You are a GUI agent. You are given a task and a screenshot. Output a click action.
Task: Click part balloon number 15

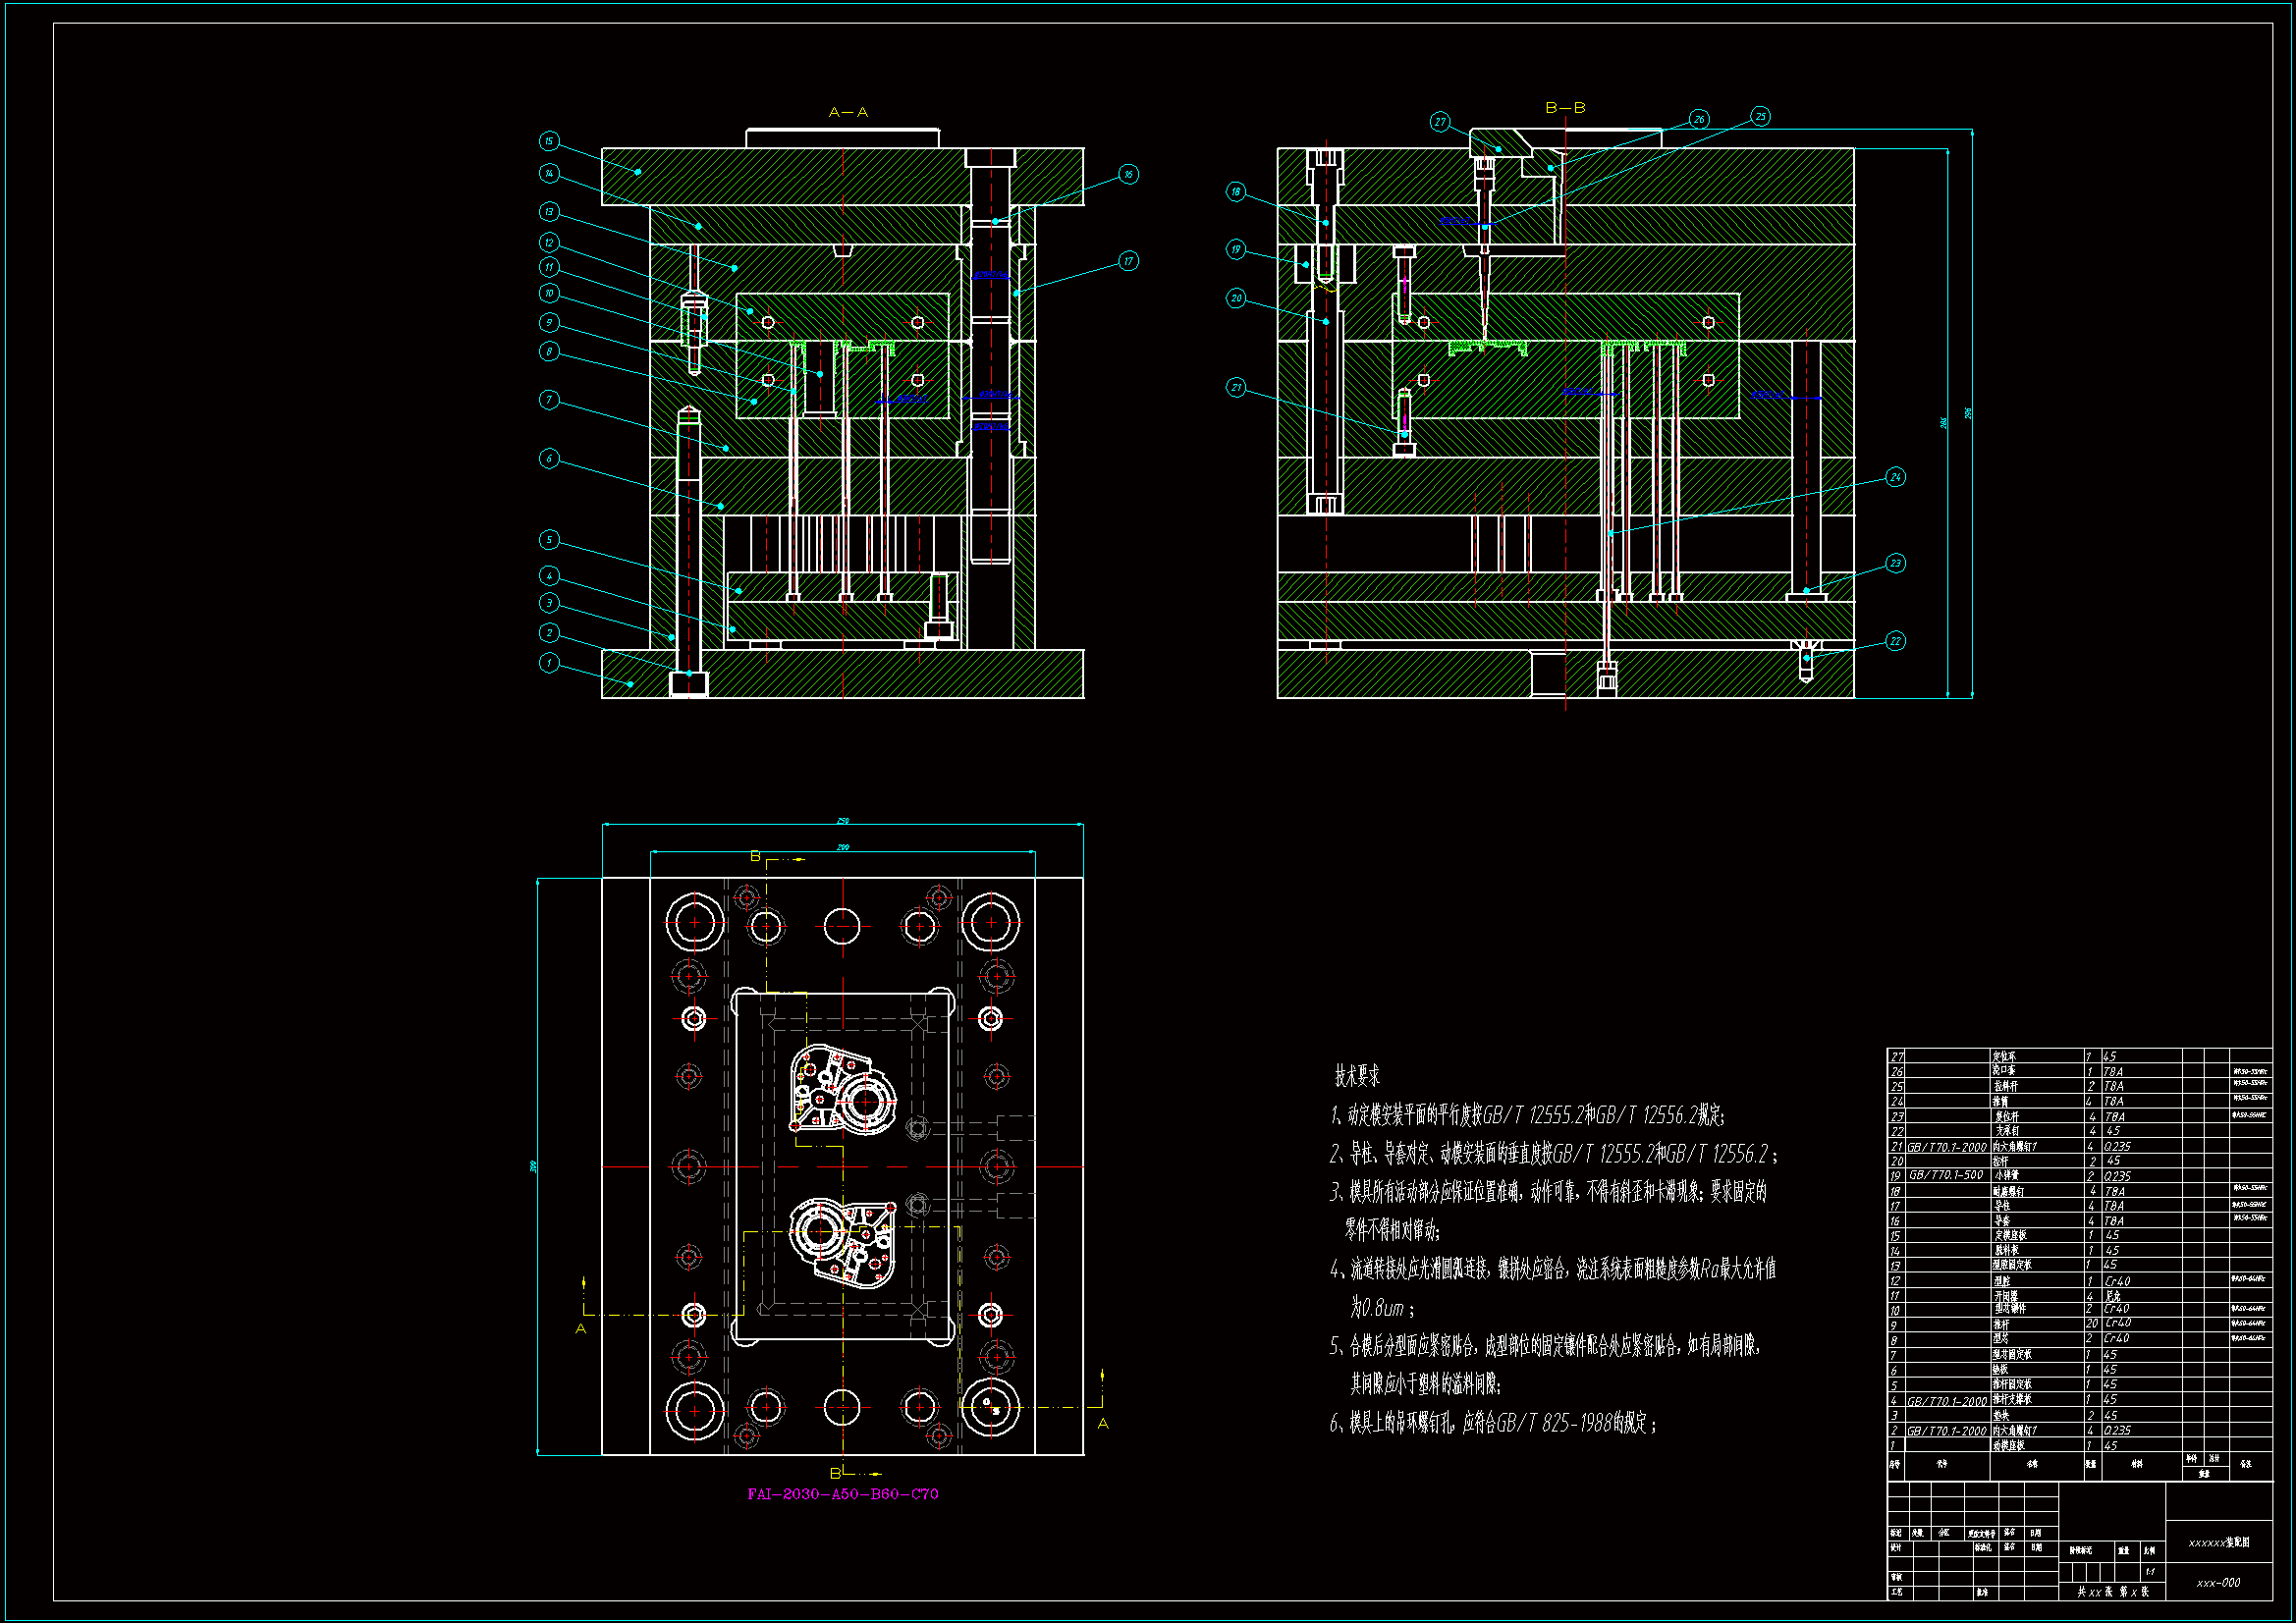click(548, 141)
